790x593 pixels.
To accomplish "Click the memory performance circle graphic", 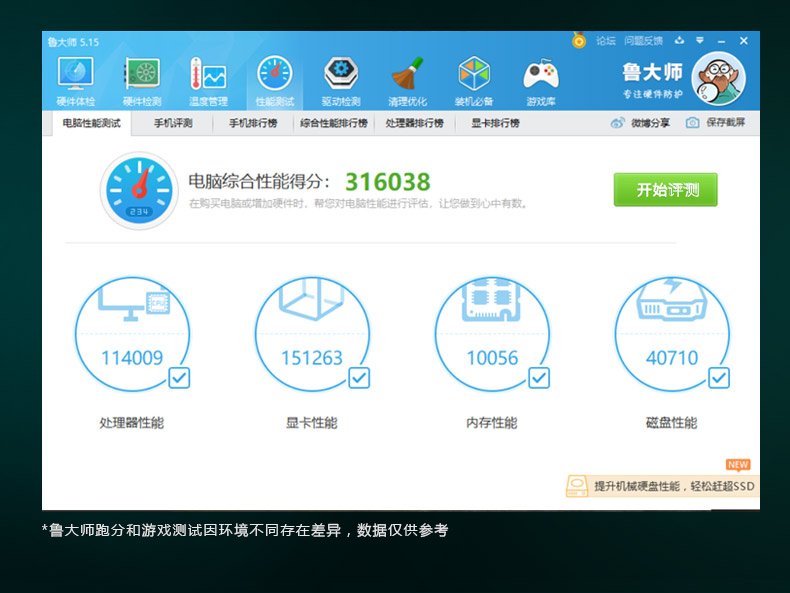I will pyautogui.click(x=492, y=334).
